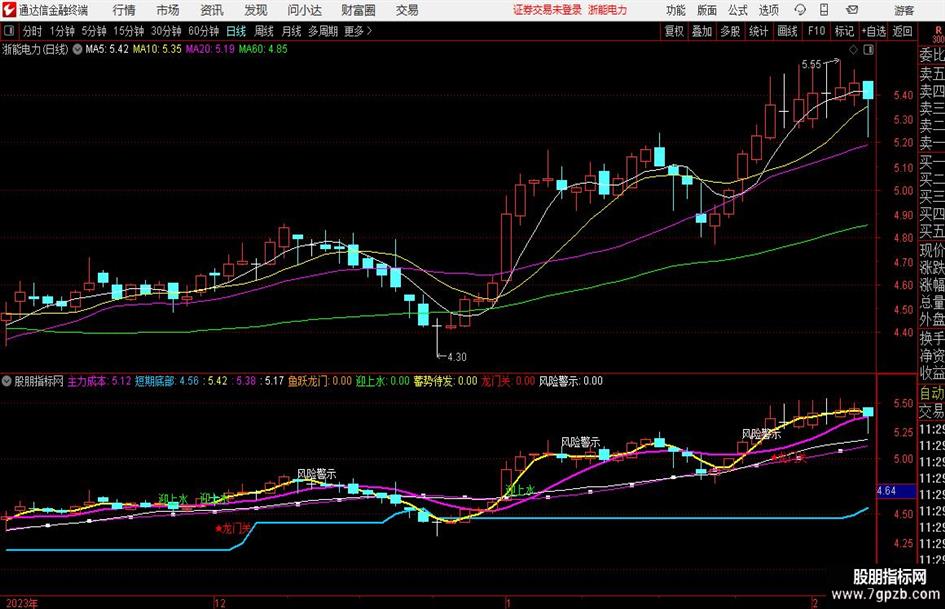Click the 自动 label in right sidebar
945x609 pixels.
tap(931, 393)
